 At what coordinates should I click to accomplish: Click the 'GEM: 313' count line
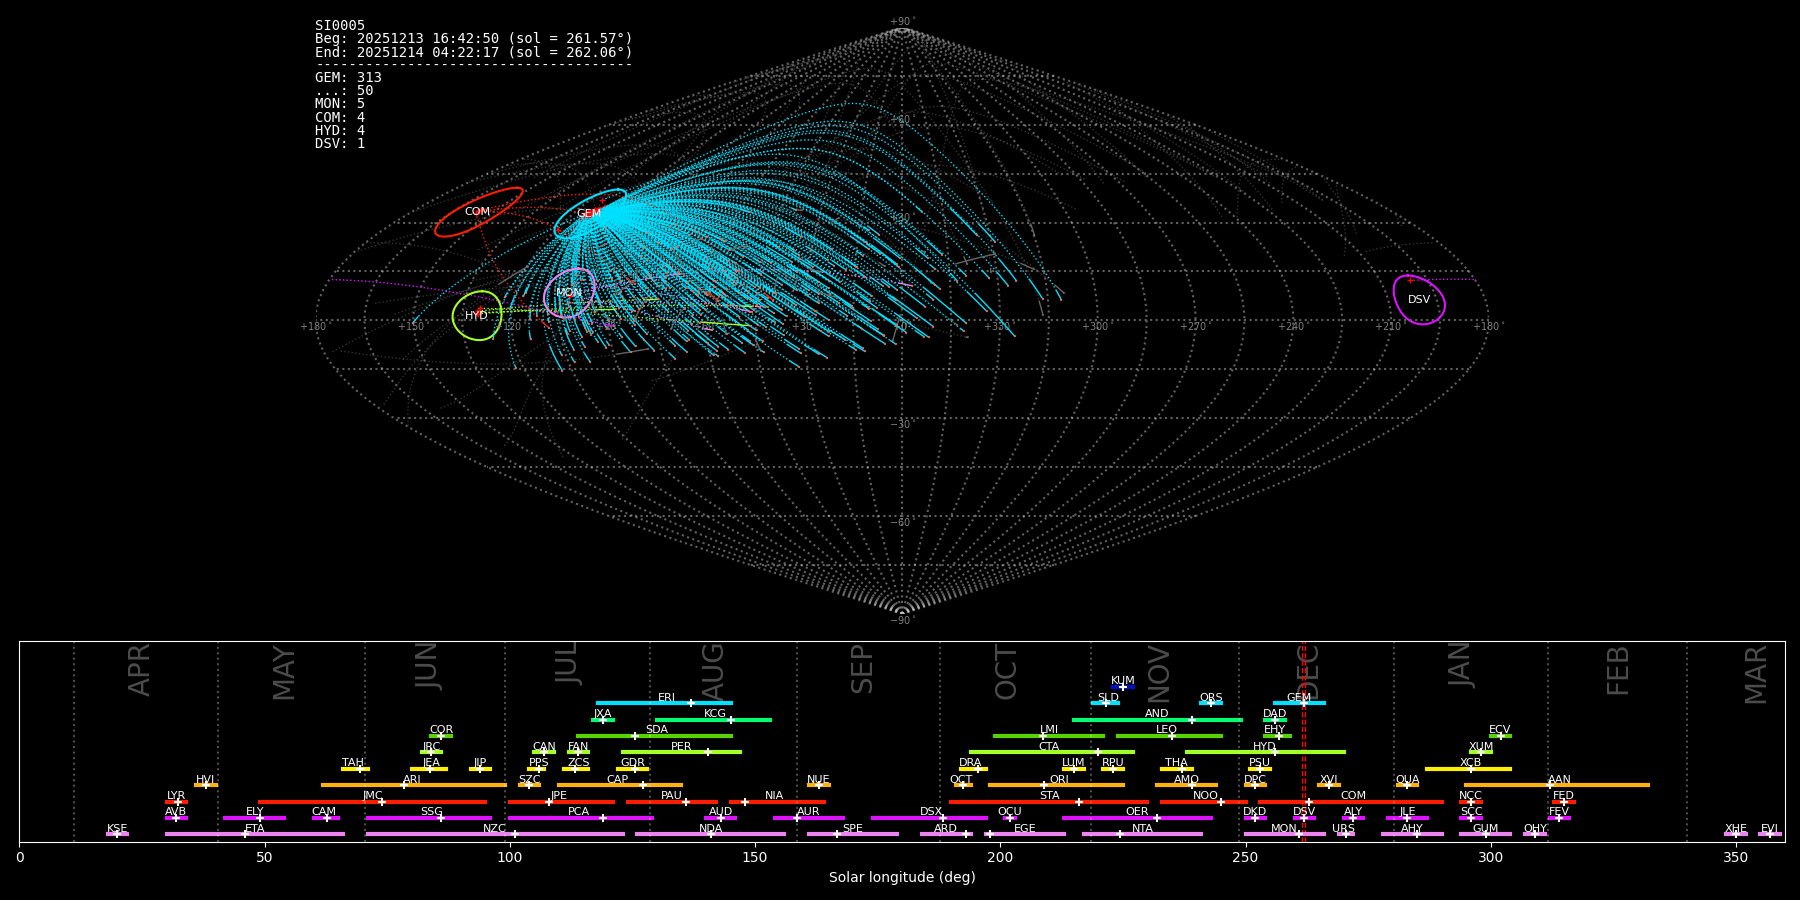point(348,78)
